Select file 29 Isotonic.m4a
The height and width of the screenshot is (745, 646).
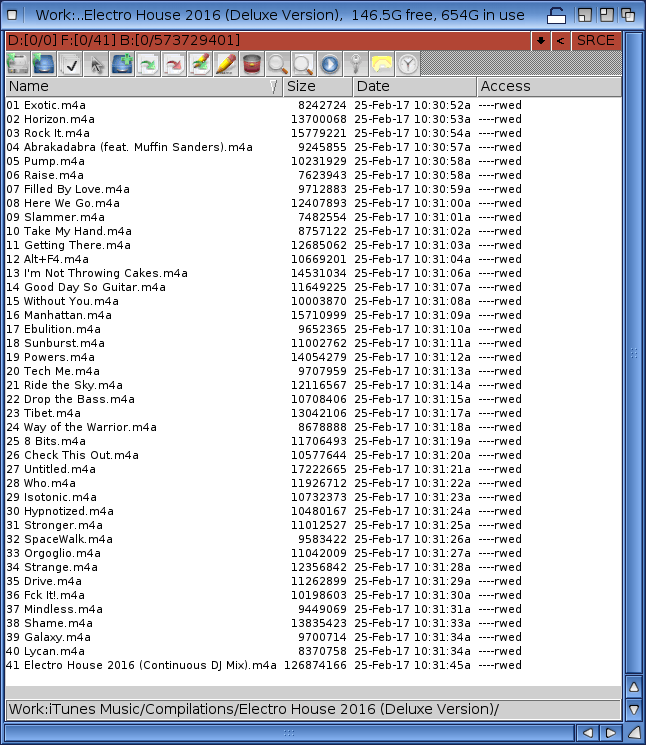[x=52, y=497]
